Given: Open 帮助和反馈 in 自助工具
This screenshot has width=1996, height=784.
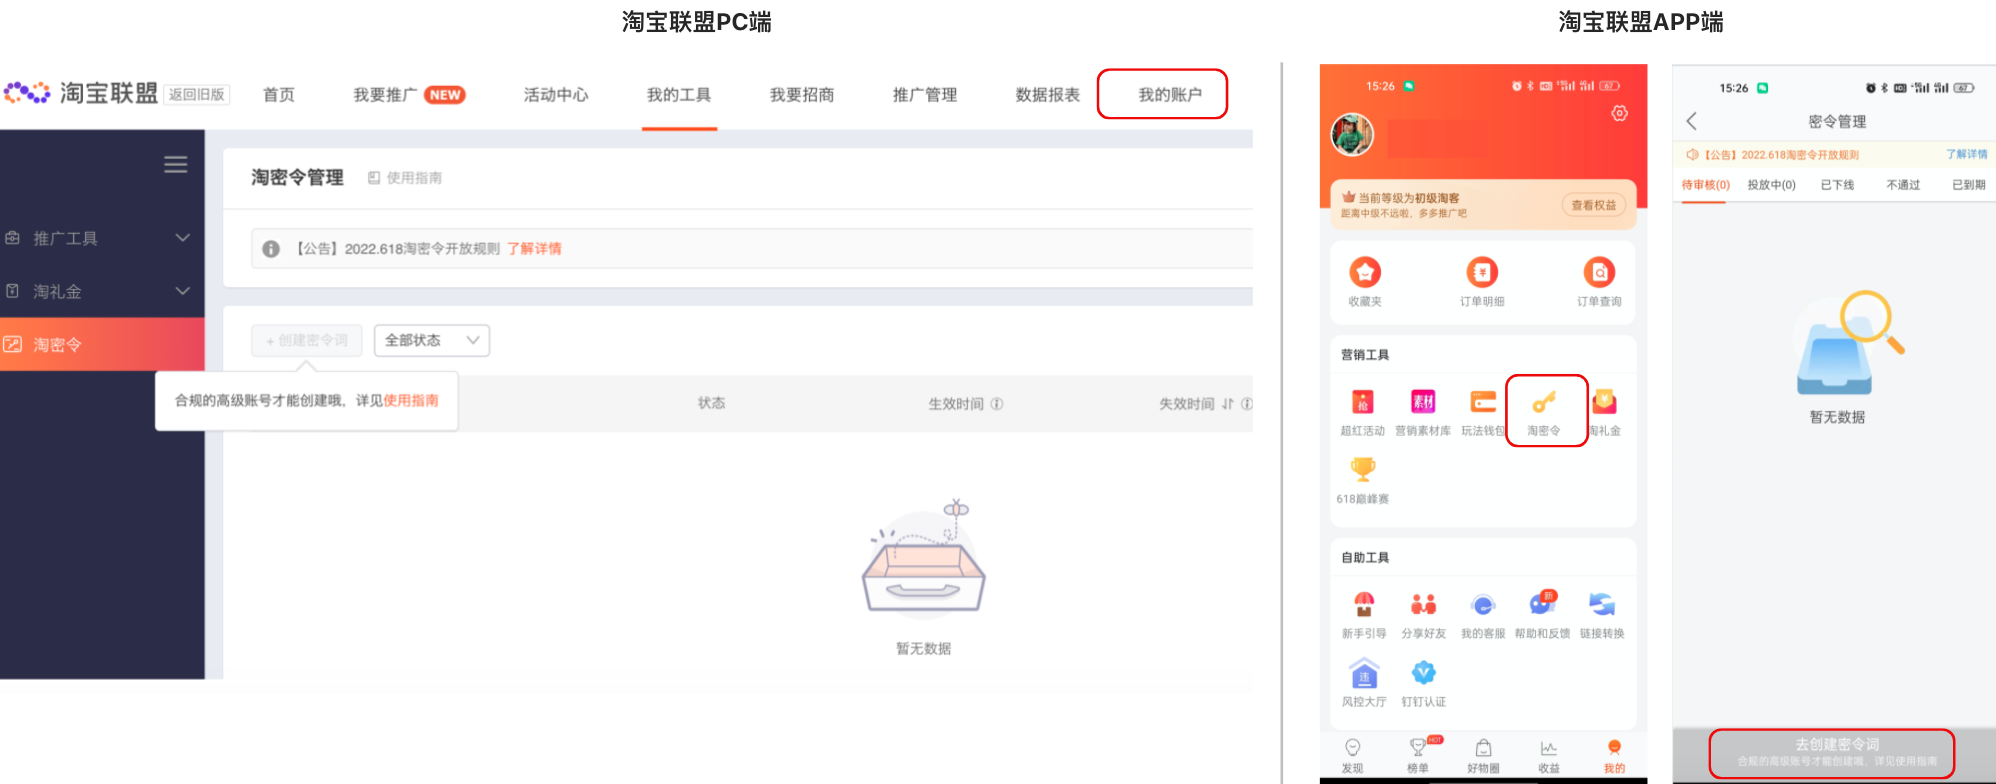Looking at the screenshot, I should 1542,616.
